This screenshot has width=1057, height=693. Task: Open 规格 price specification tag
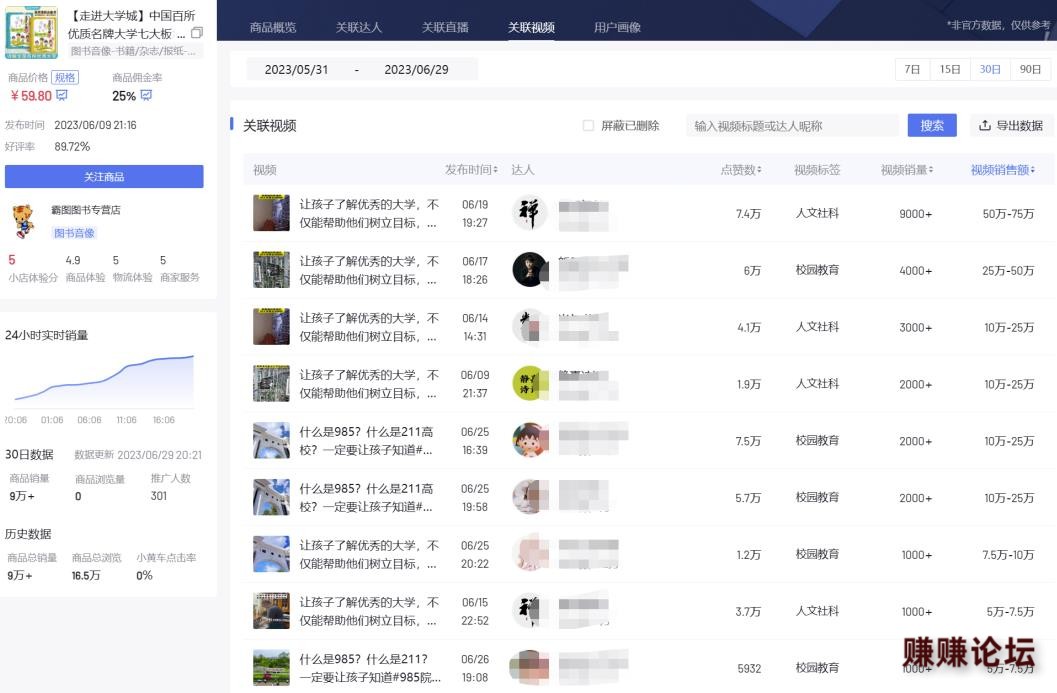[65, 78]
